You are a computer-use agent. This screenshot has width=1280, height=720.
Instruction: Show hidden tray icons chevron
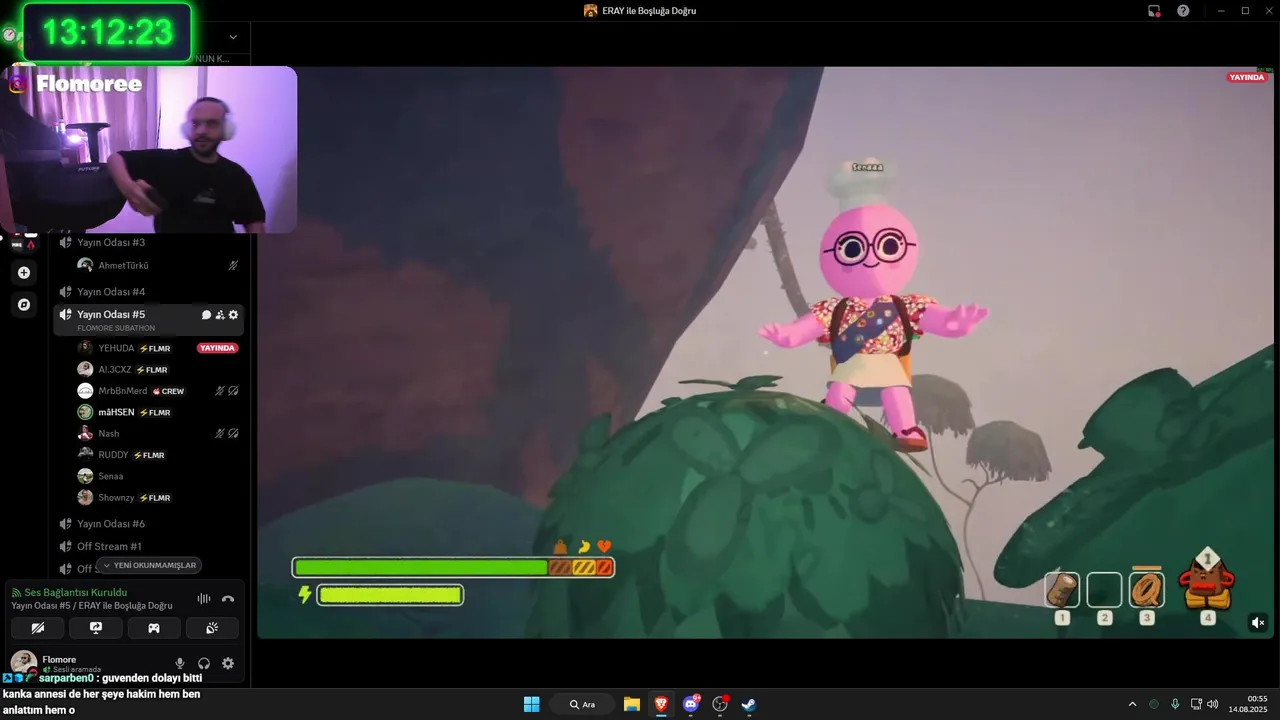(x=1132, y=704)
